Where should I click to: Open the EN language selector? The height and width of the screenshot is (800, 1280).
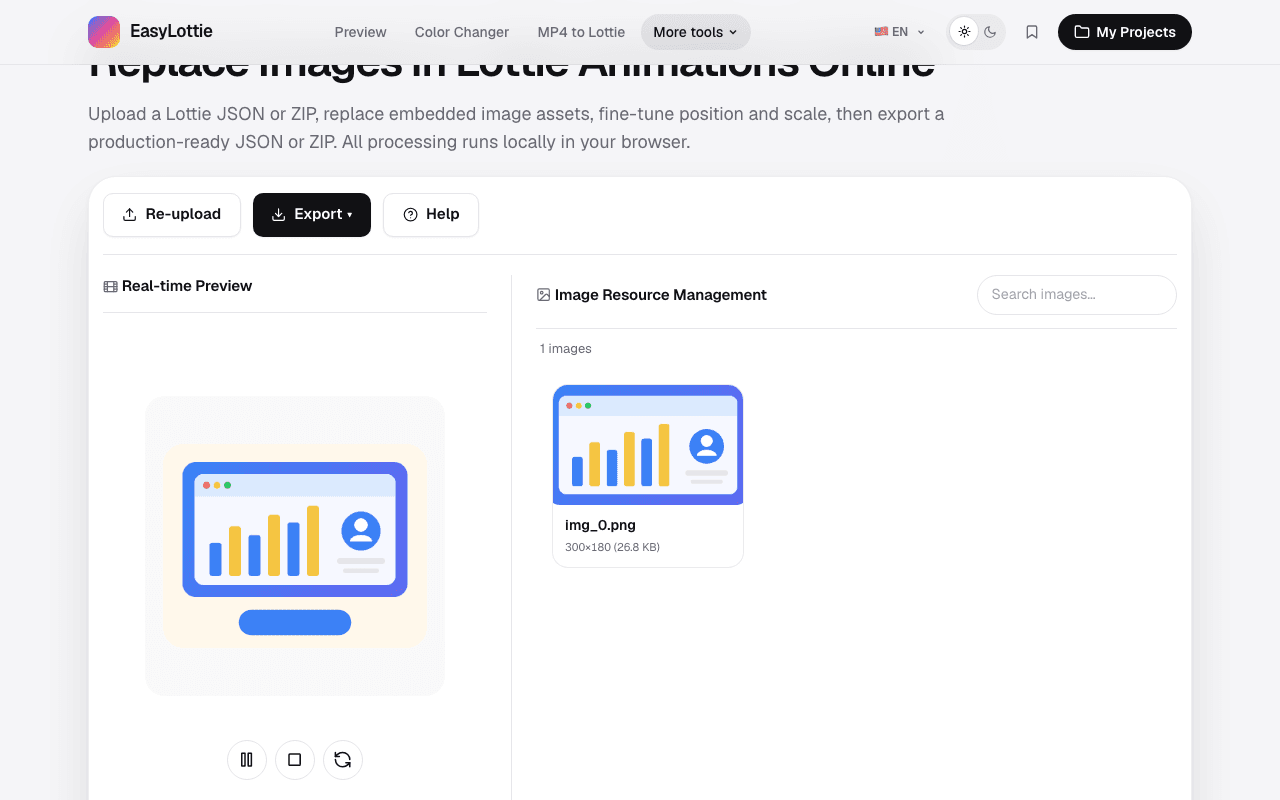[x=899, y=32]
